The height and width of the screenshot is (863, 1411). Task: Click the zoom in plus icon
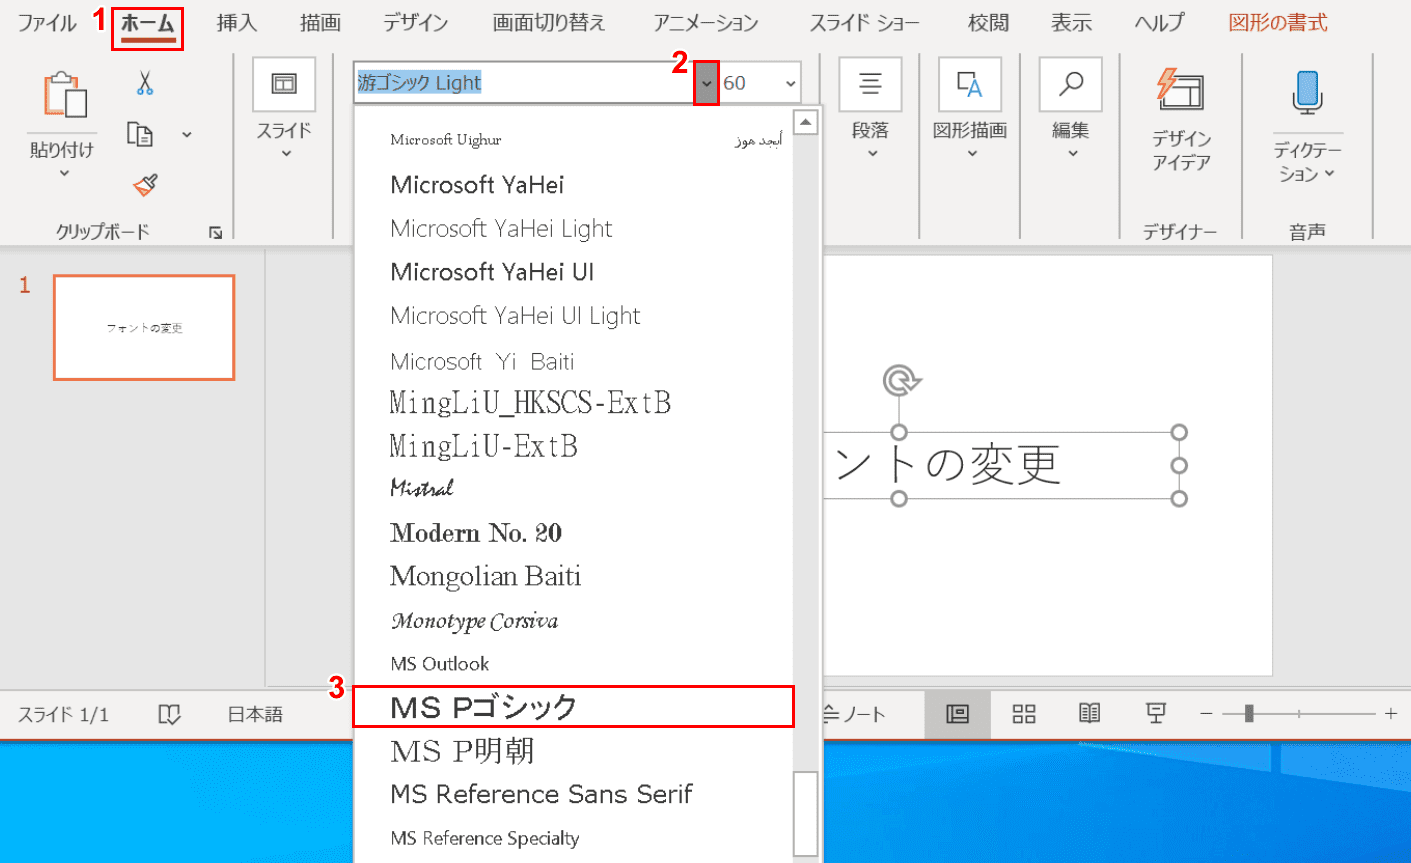coord(1391,714)
